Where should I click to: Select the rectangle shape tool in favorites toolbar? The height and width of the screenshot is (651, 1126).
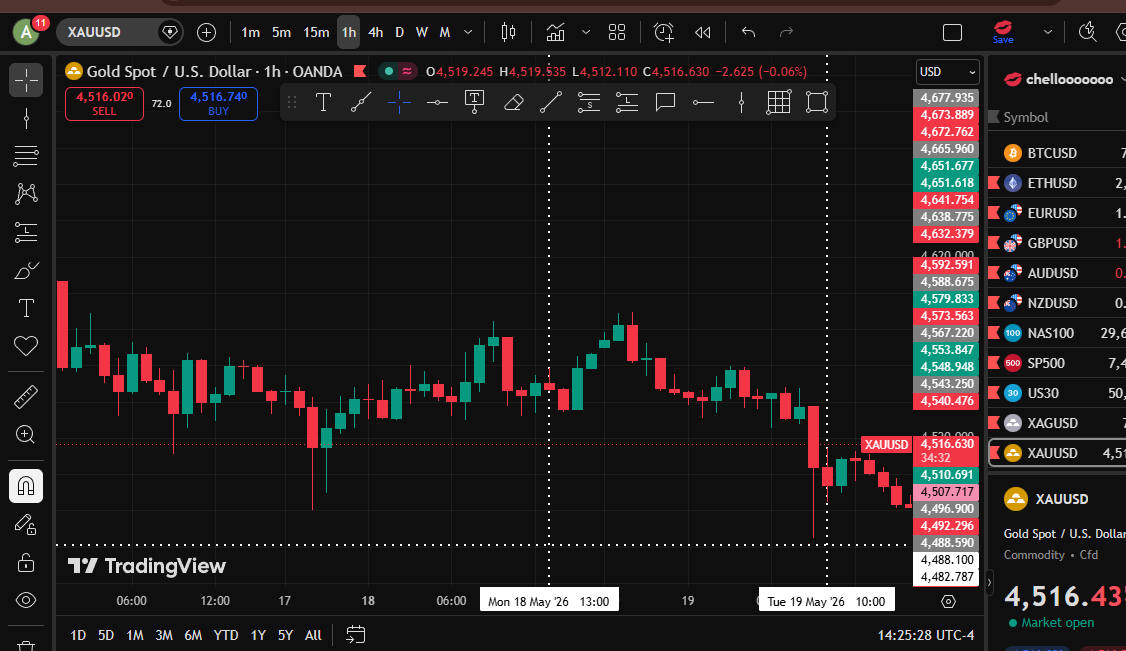[816, 103]
